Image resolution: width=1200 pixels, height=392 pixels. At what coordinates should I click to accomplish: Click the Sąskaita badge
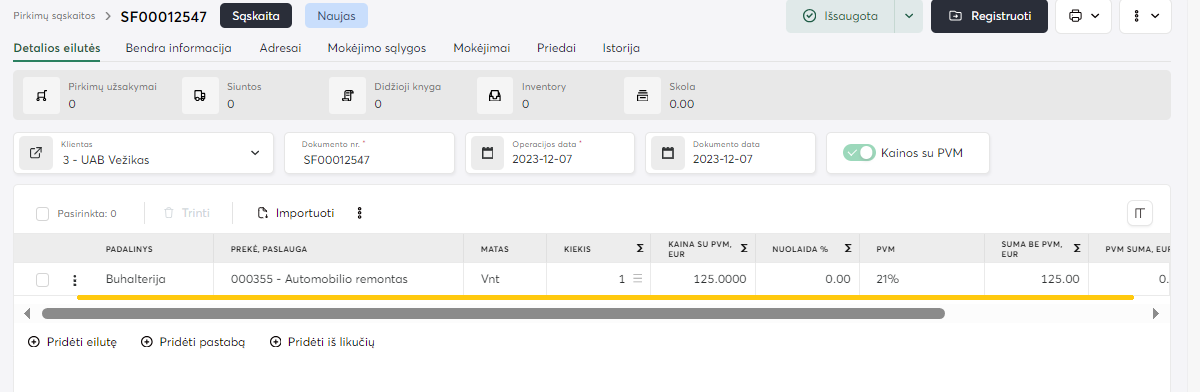pyautogui.click(x=256, y=16)
